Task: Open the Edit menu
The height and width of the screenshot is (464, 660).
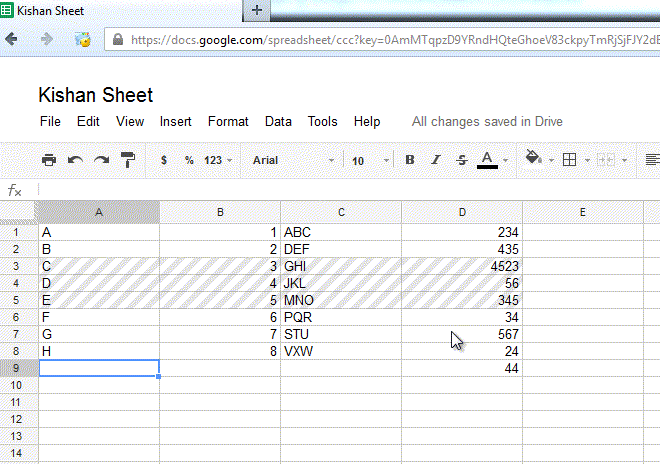Action: pyautogui.click(x=88, y=122)
